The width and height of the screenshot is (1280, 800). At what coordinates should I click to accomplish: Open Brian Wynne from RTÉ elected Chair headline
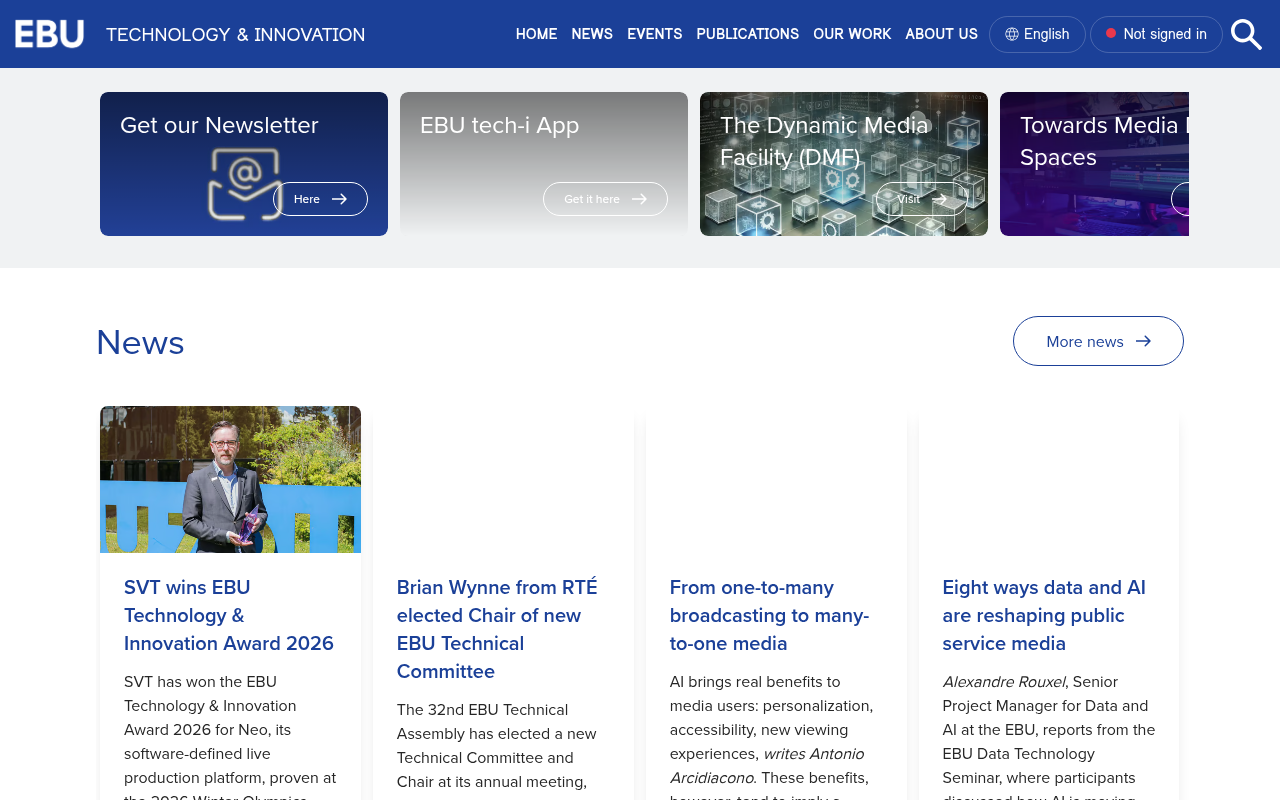(497, 629)
